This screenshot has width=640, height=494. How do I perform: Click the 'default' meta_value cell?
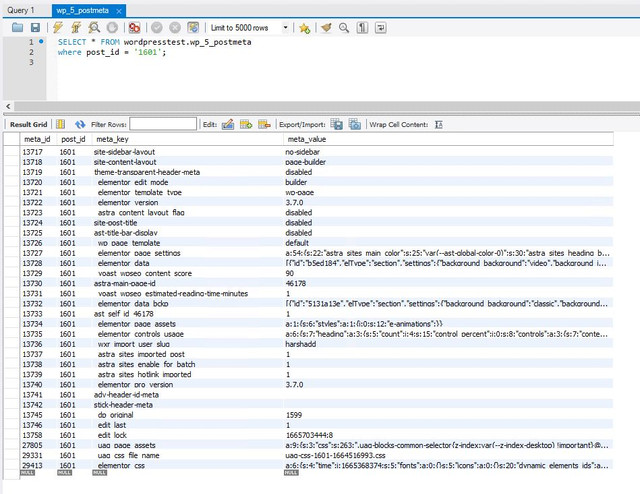click(448, 243)
